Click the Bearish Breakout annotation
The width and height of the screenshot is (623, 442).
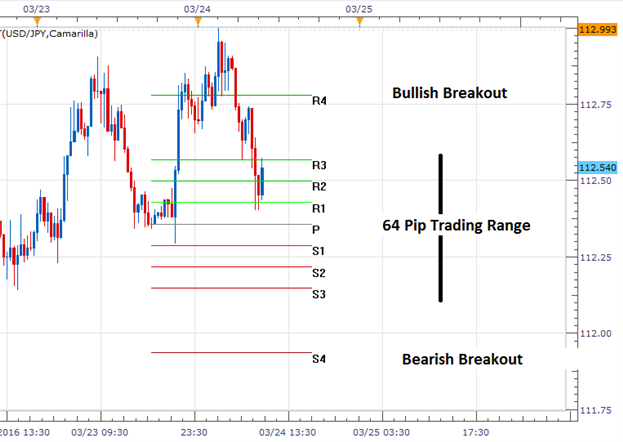click(462, 359)
